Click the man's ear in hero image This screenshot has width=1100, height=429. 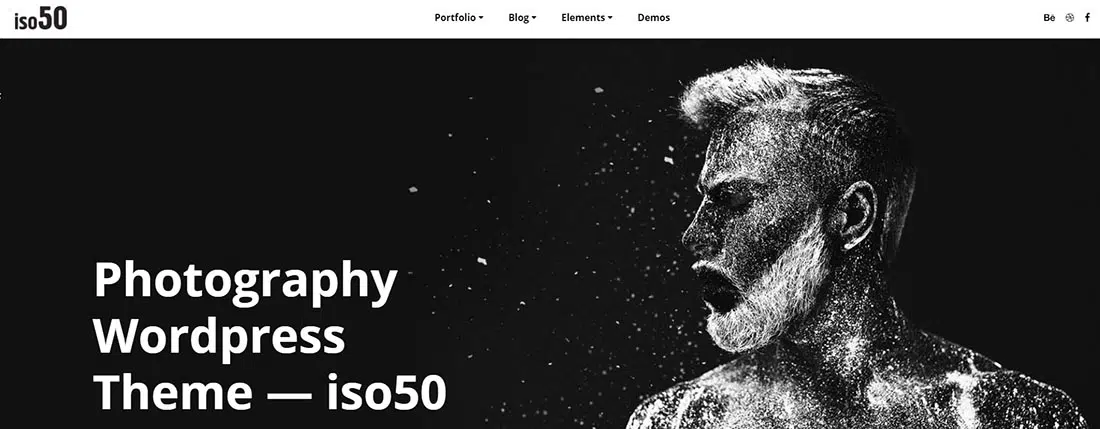coord(856,215)
